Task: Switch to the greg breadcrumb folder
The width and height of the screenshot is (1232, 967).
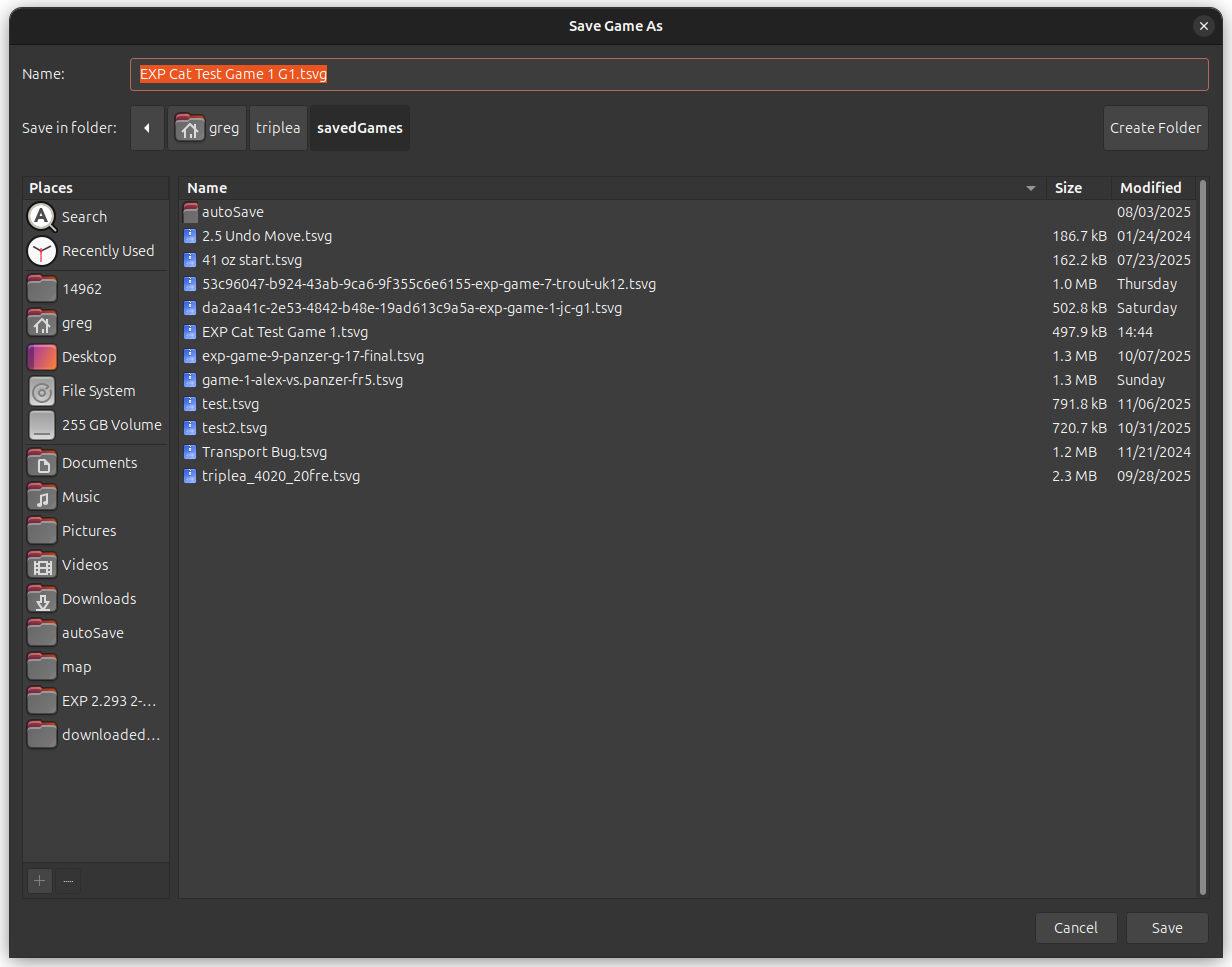Action: [207, 128]
